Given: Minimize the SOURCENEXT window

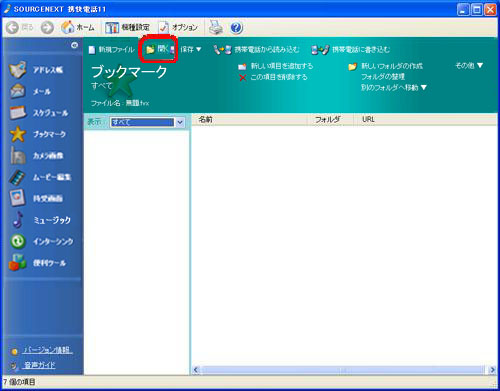Looking at the screenshot, I should (x=463, y=9).
